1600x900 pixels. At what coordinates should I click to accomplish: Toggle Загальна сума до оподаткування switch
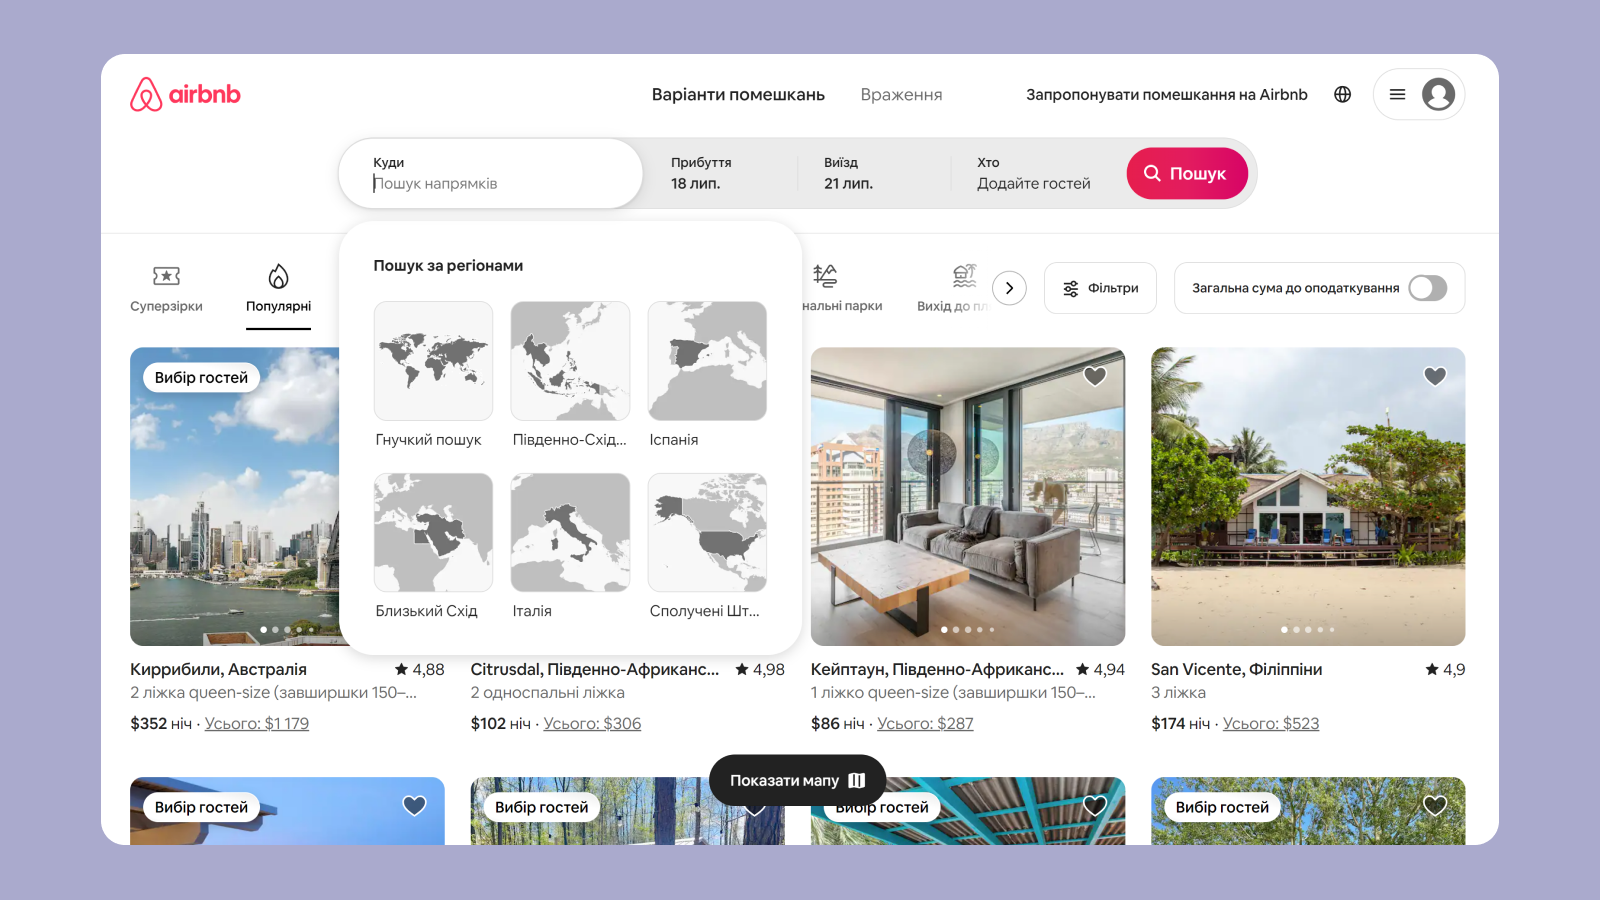(x=1427, y=288)
